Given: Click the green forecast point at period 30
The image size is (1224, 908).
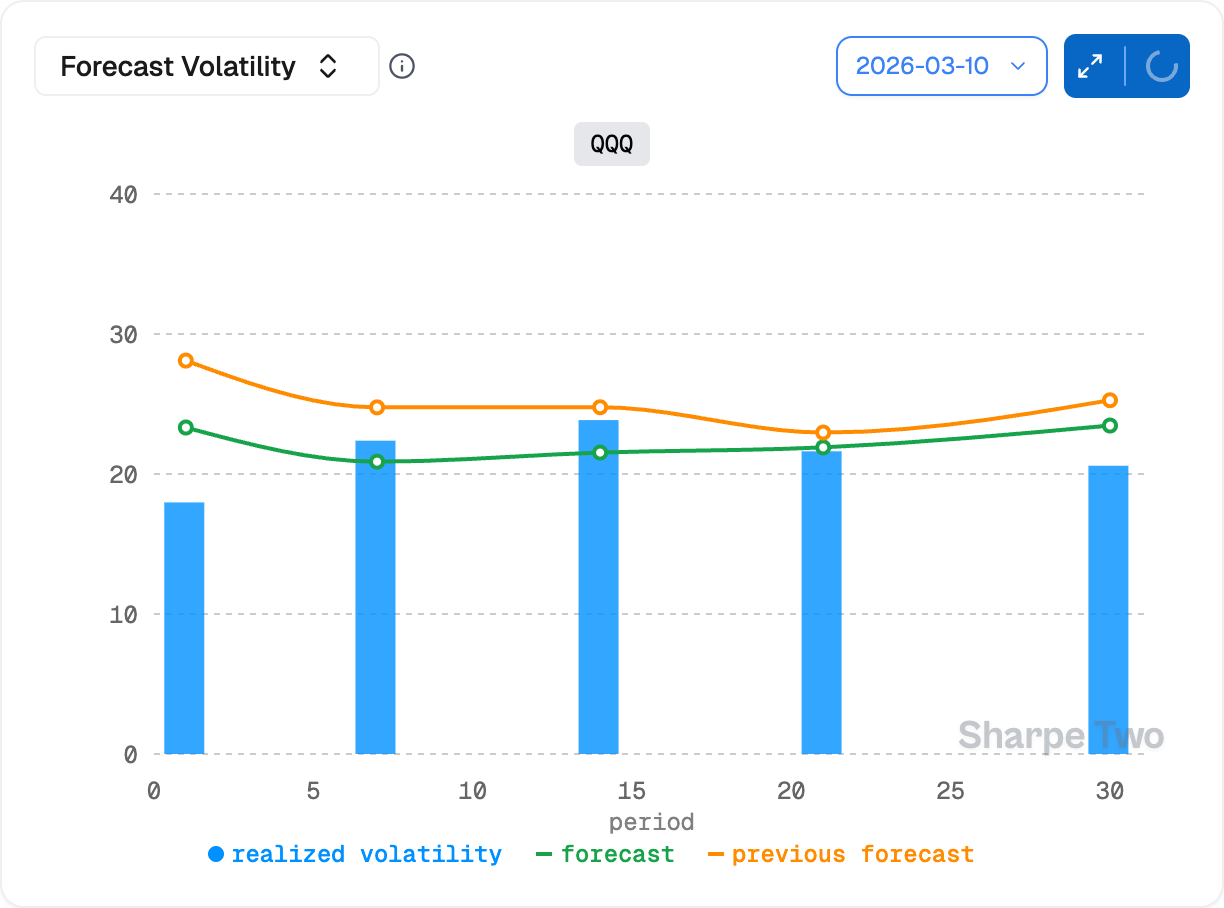Looking at the screenshot, I should pos(1109,425).
